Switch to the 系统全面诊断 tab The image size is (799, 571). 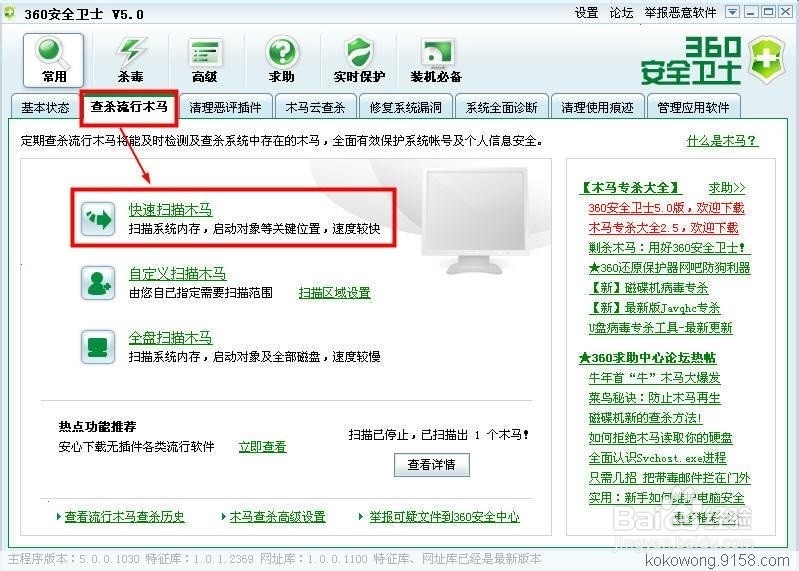point(501,107)
